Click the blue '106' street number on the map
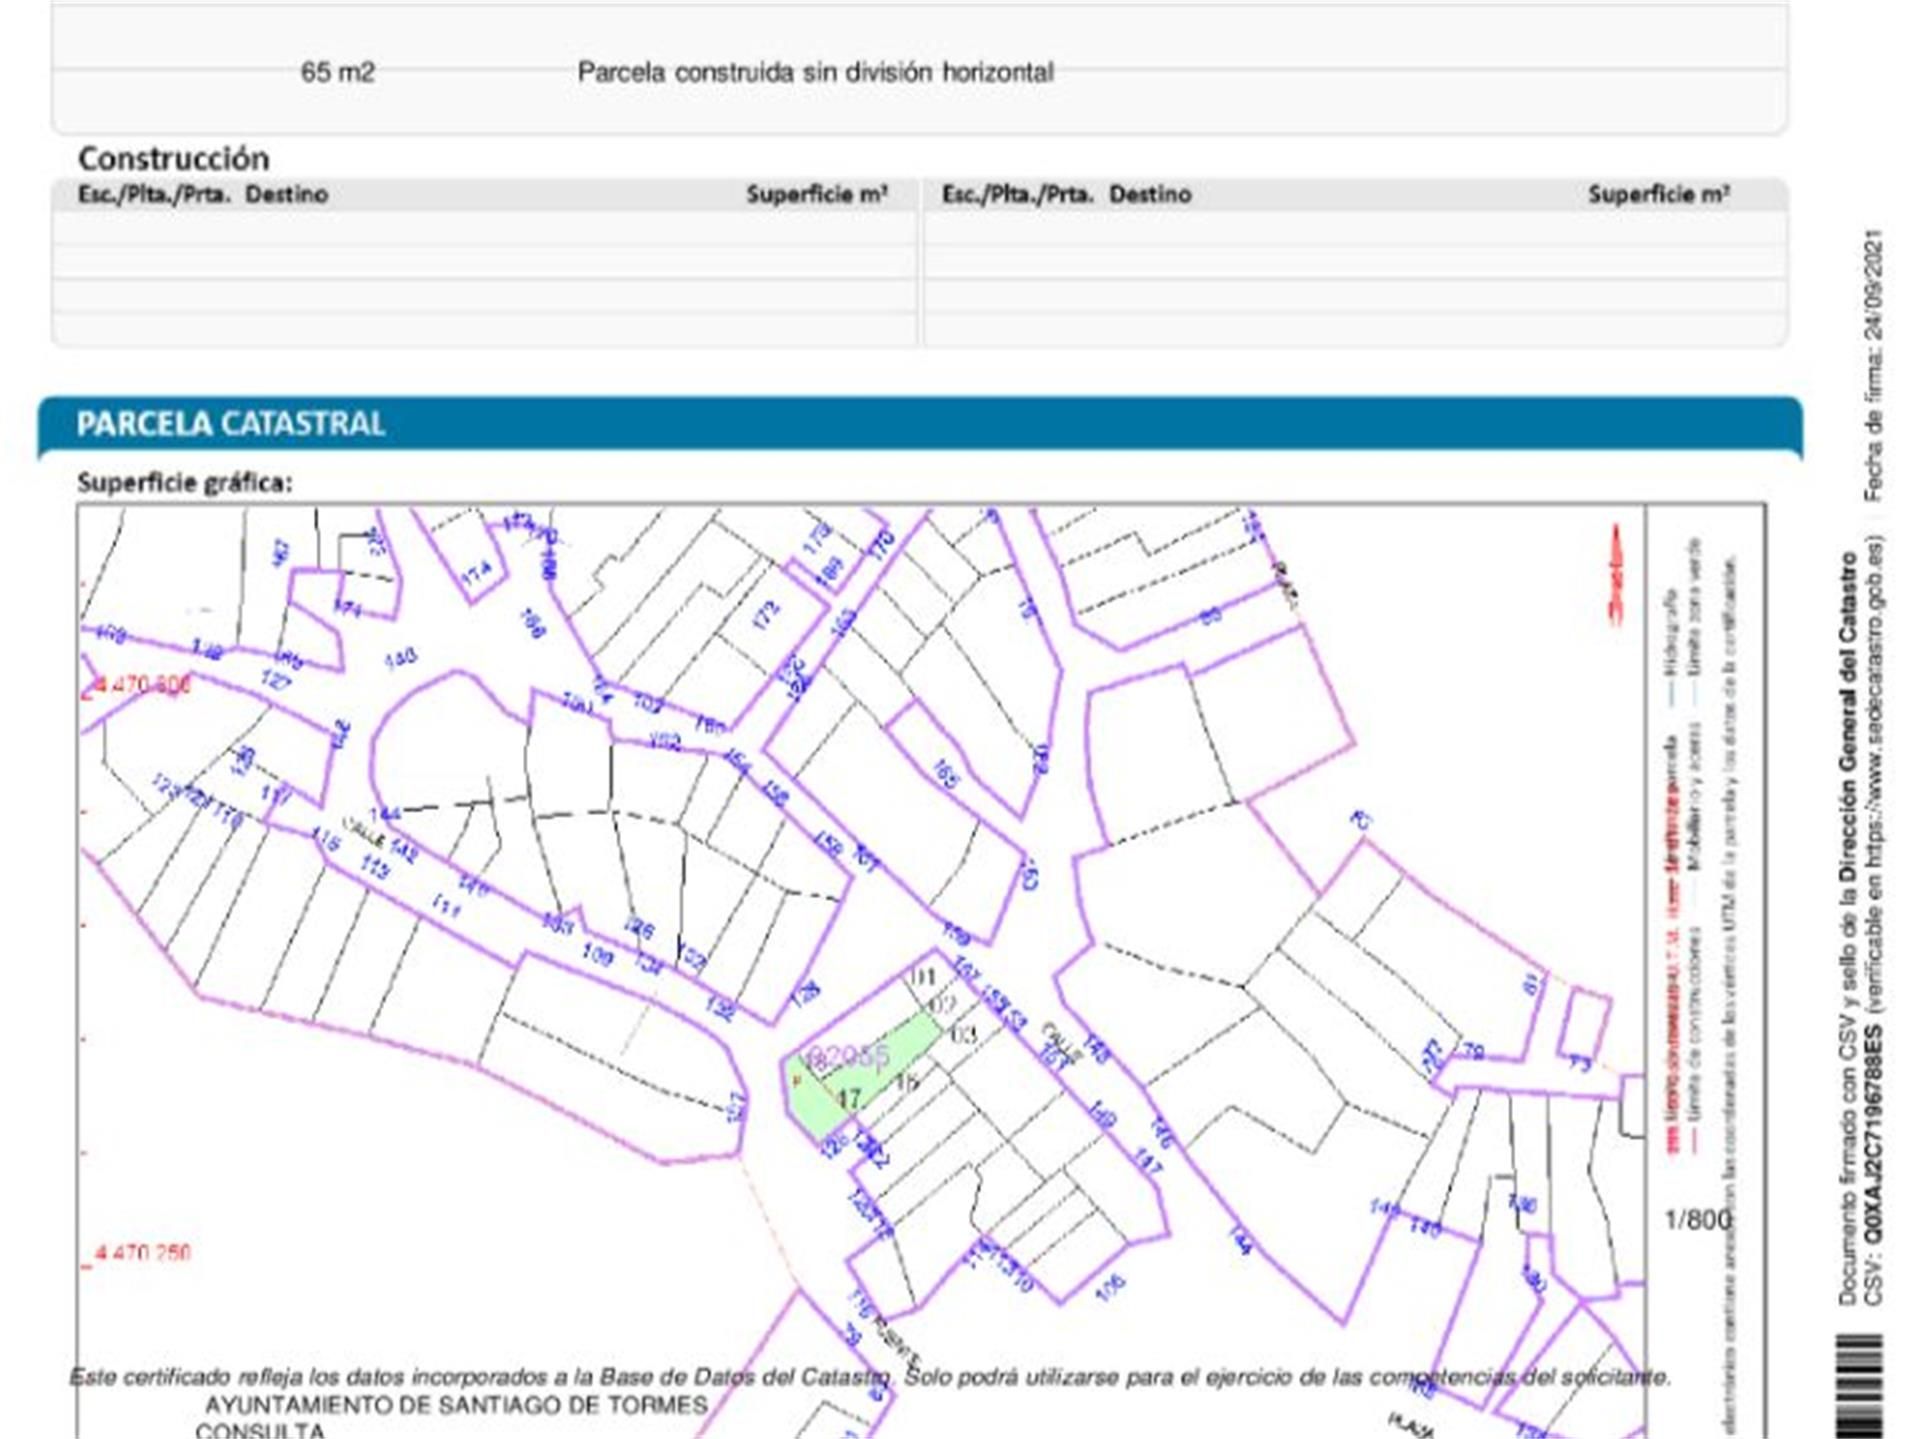1920x1439 pixels. (1110, 1287)
